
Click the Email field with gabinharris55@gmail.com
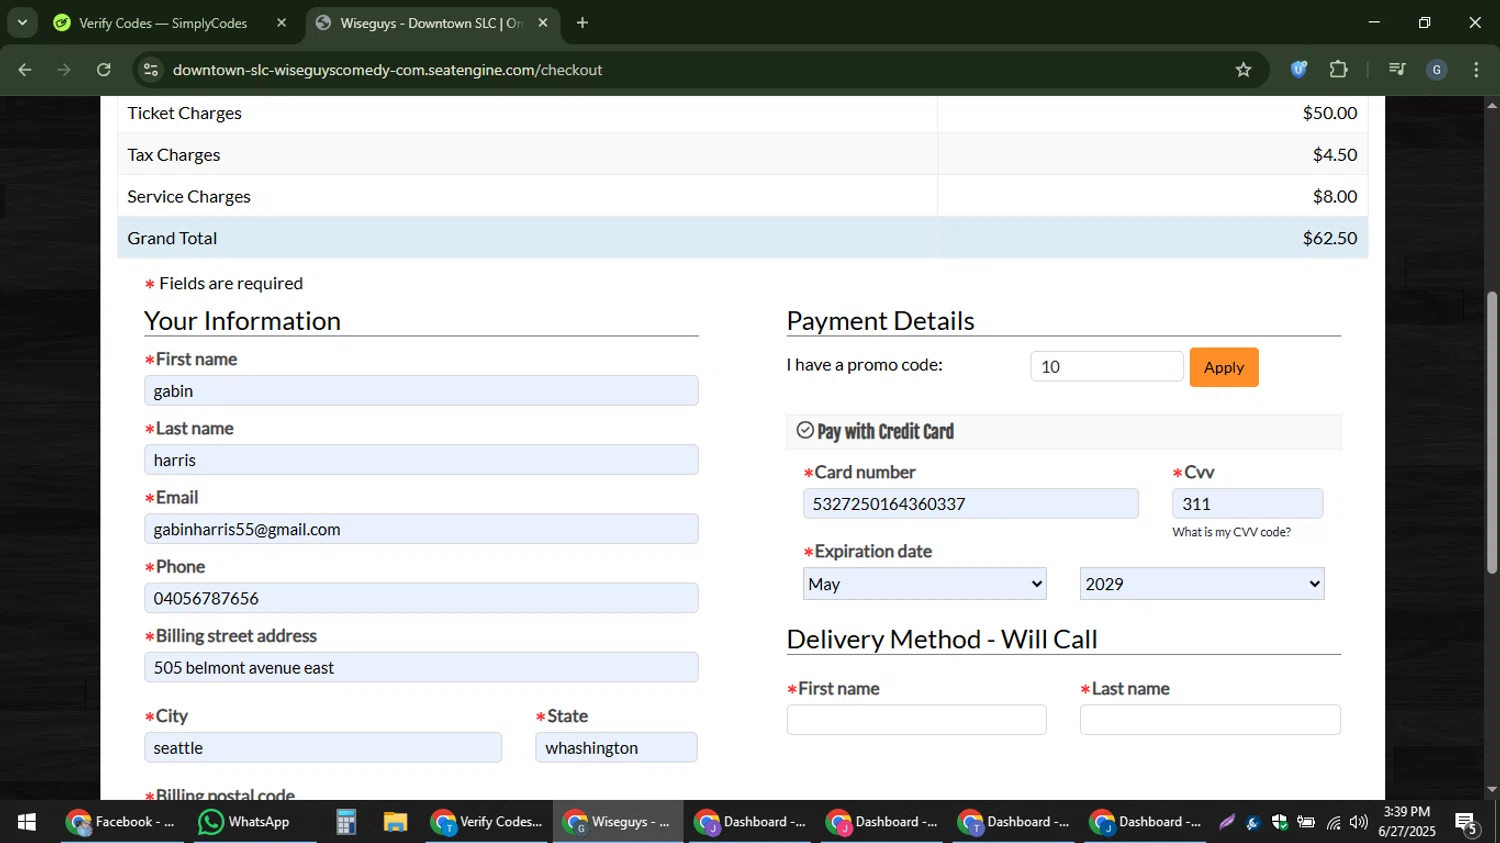tap(421, 529)
